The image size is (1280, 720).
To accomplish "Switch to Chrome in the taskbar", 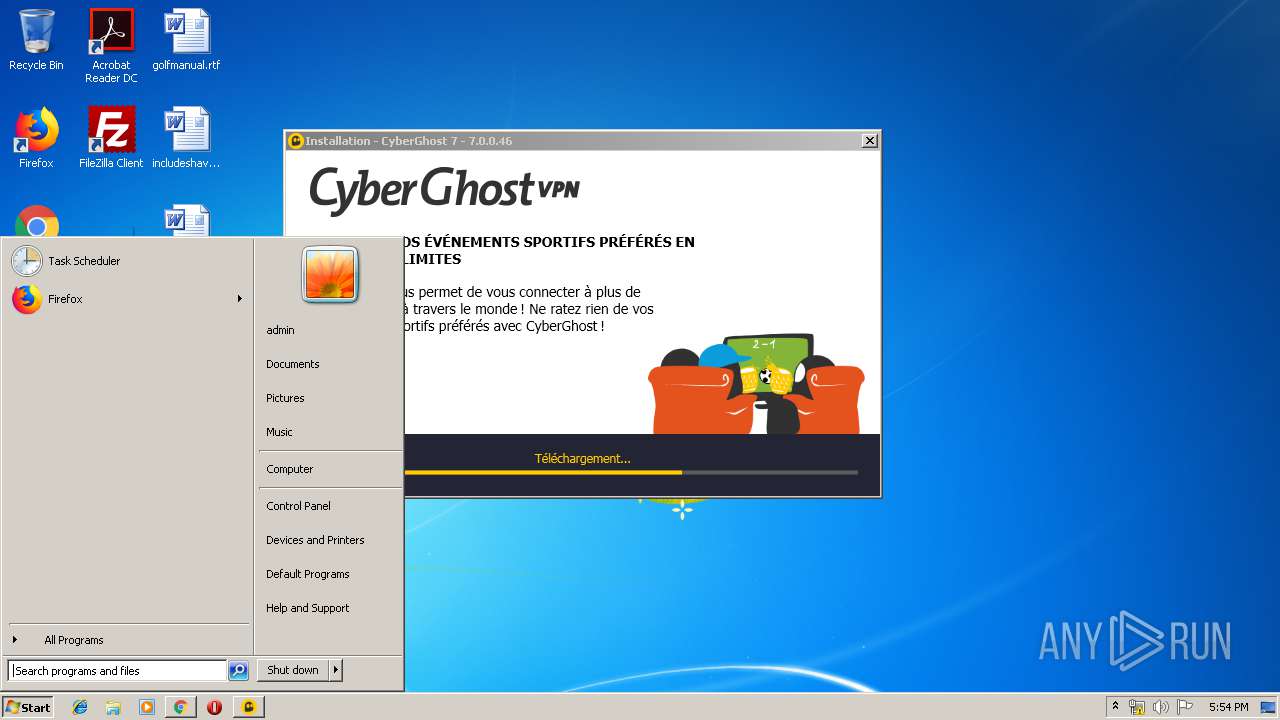I will pyautogui.click(x=180, y=707).
